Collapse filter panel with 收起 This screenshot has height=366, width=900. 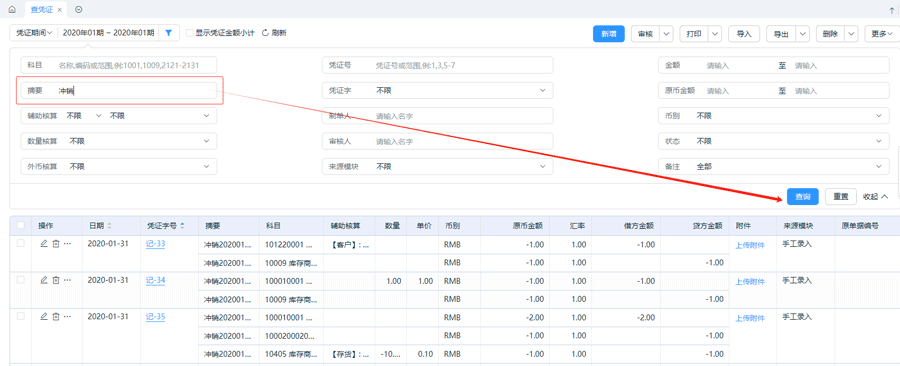(x=876, y=196)
